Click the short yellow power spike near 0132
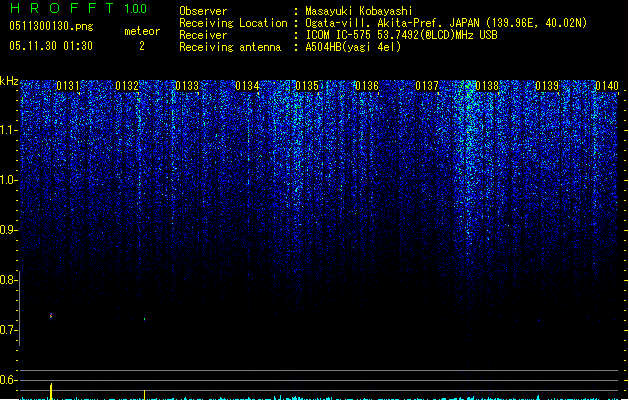The width and height of the screenshot is (629, 400). [x=144, y=394]
